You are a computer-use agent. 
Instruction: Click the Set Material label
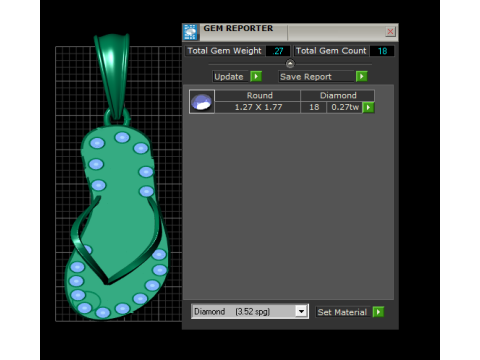pyautogui.click(x=342, y=312)
